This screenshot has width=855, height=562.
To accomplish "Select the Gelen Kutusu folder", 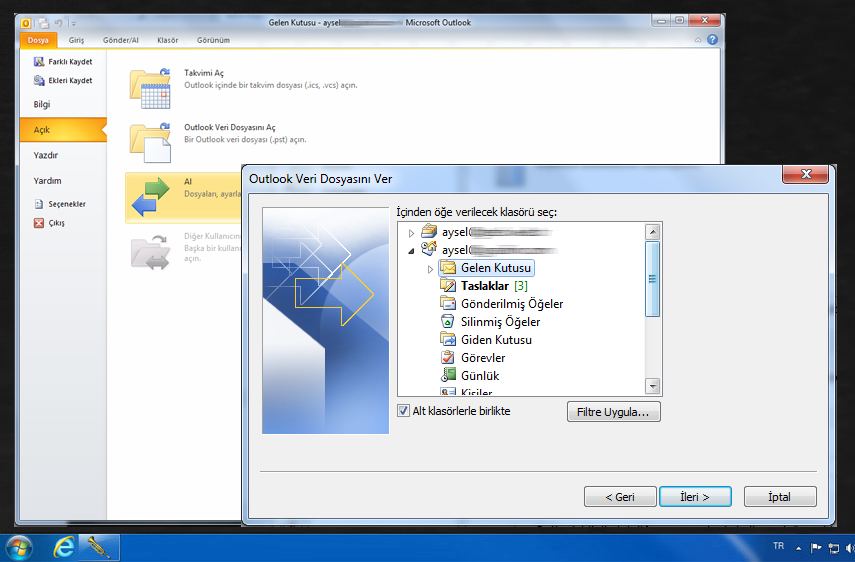I will click(486, 268).
